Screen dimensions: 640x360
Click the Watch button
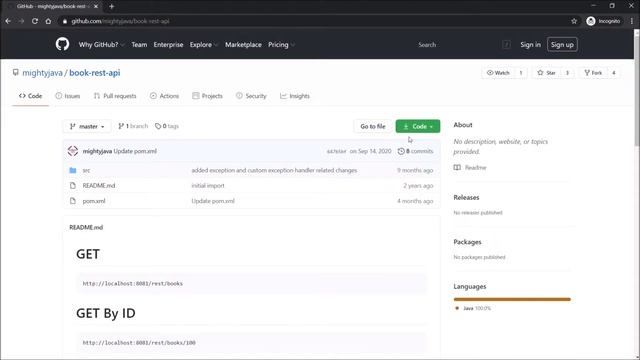(498, 73)
